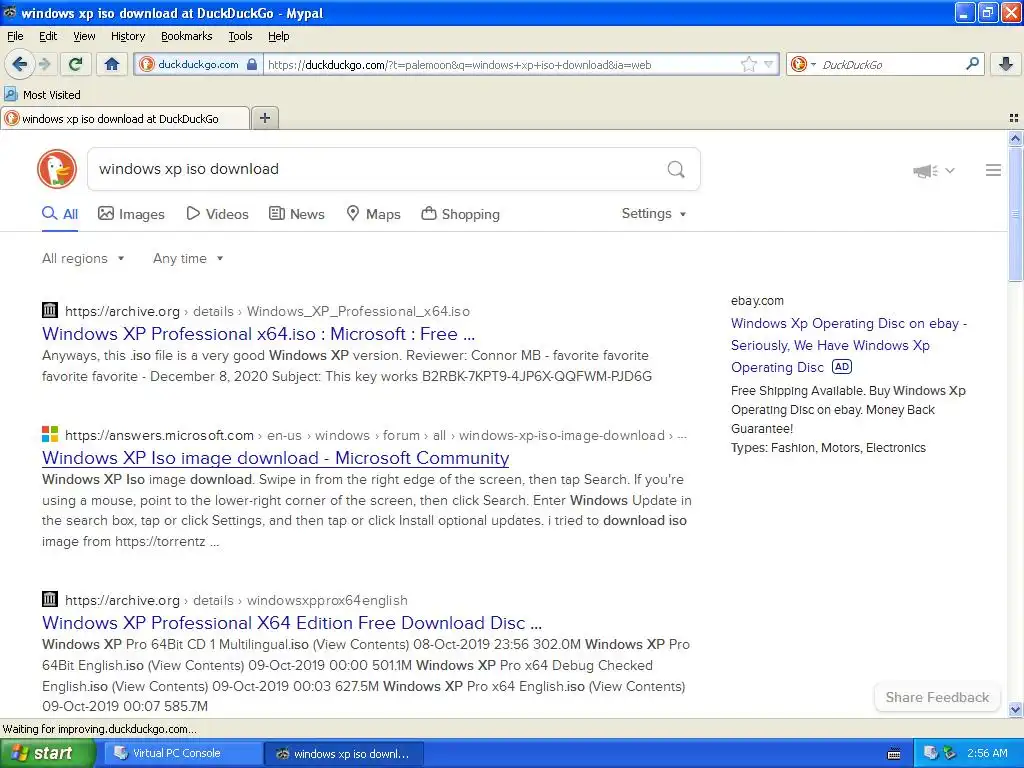Open the megaphone announcements dropdown
The image size is (1024, 768).
pos(934,170)
